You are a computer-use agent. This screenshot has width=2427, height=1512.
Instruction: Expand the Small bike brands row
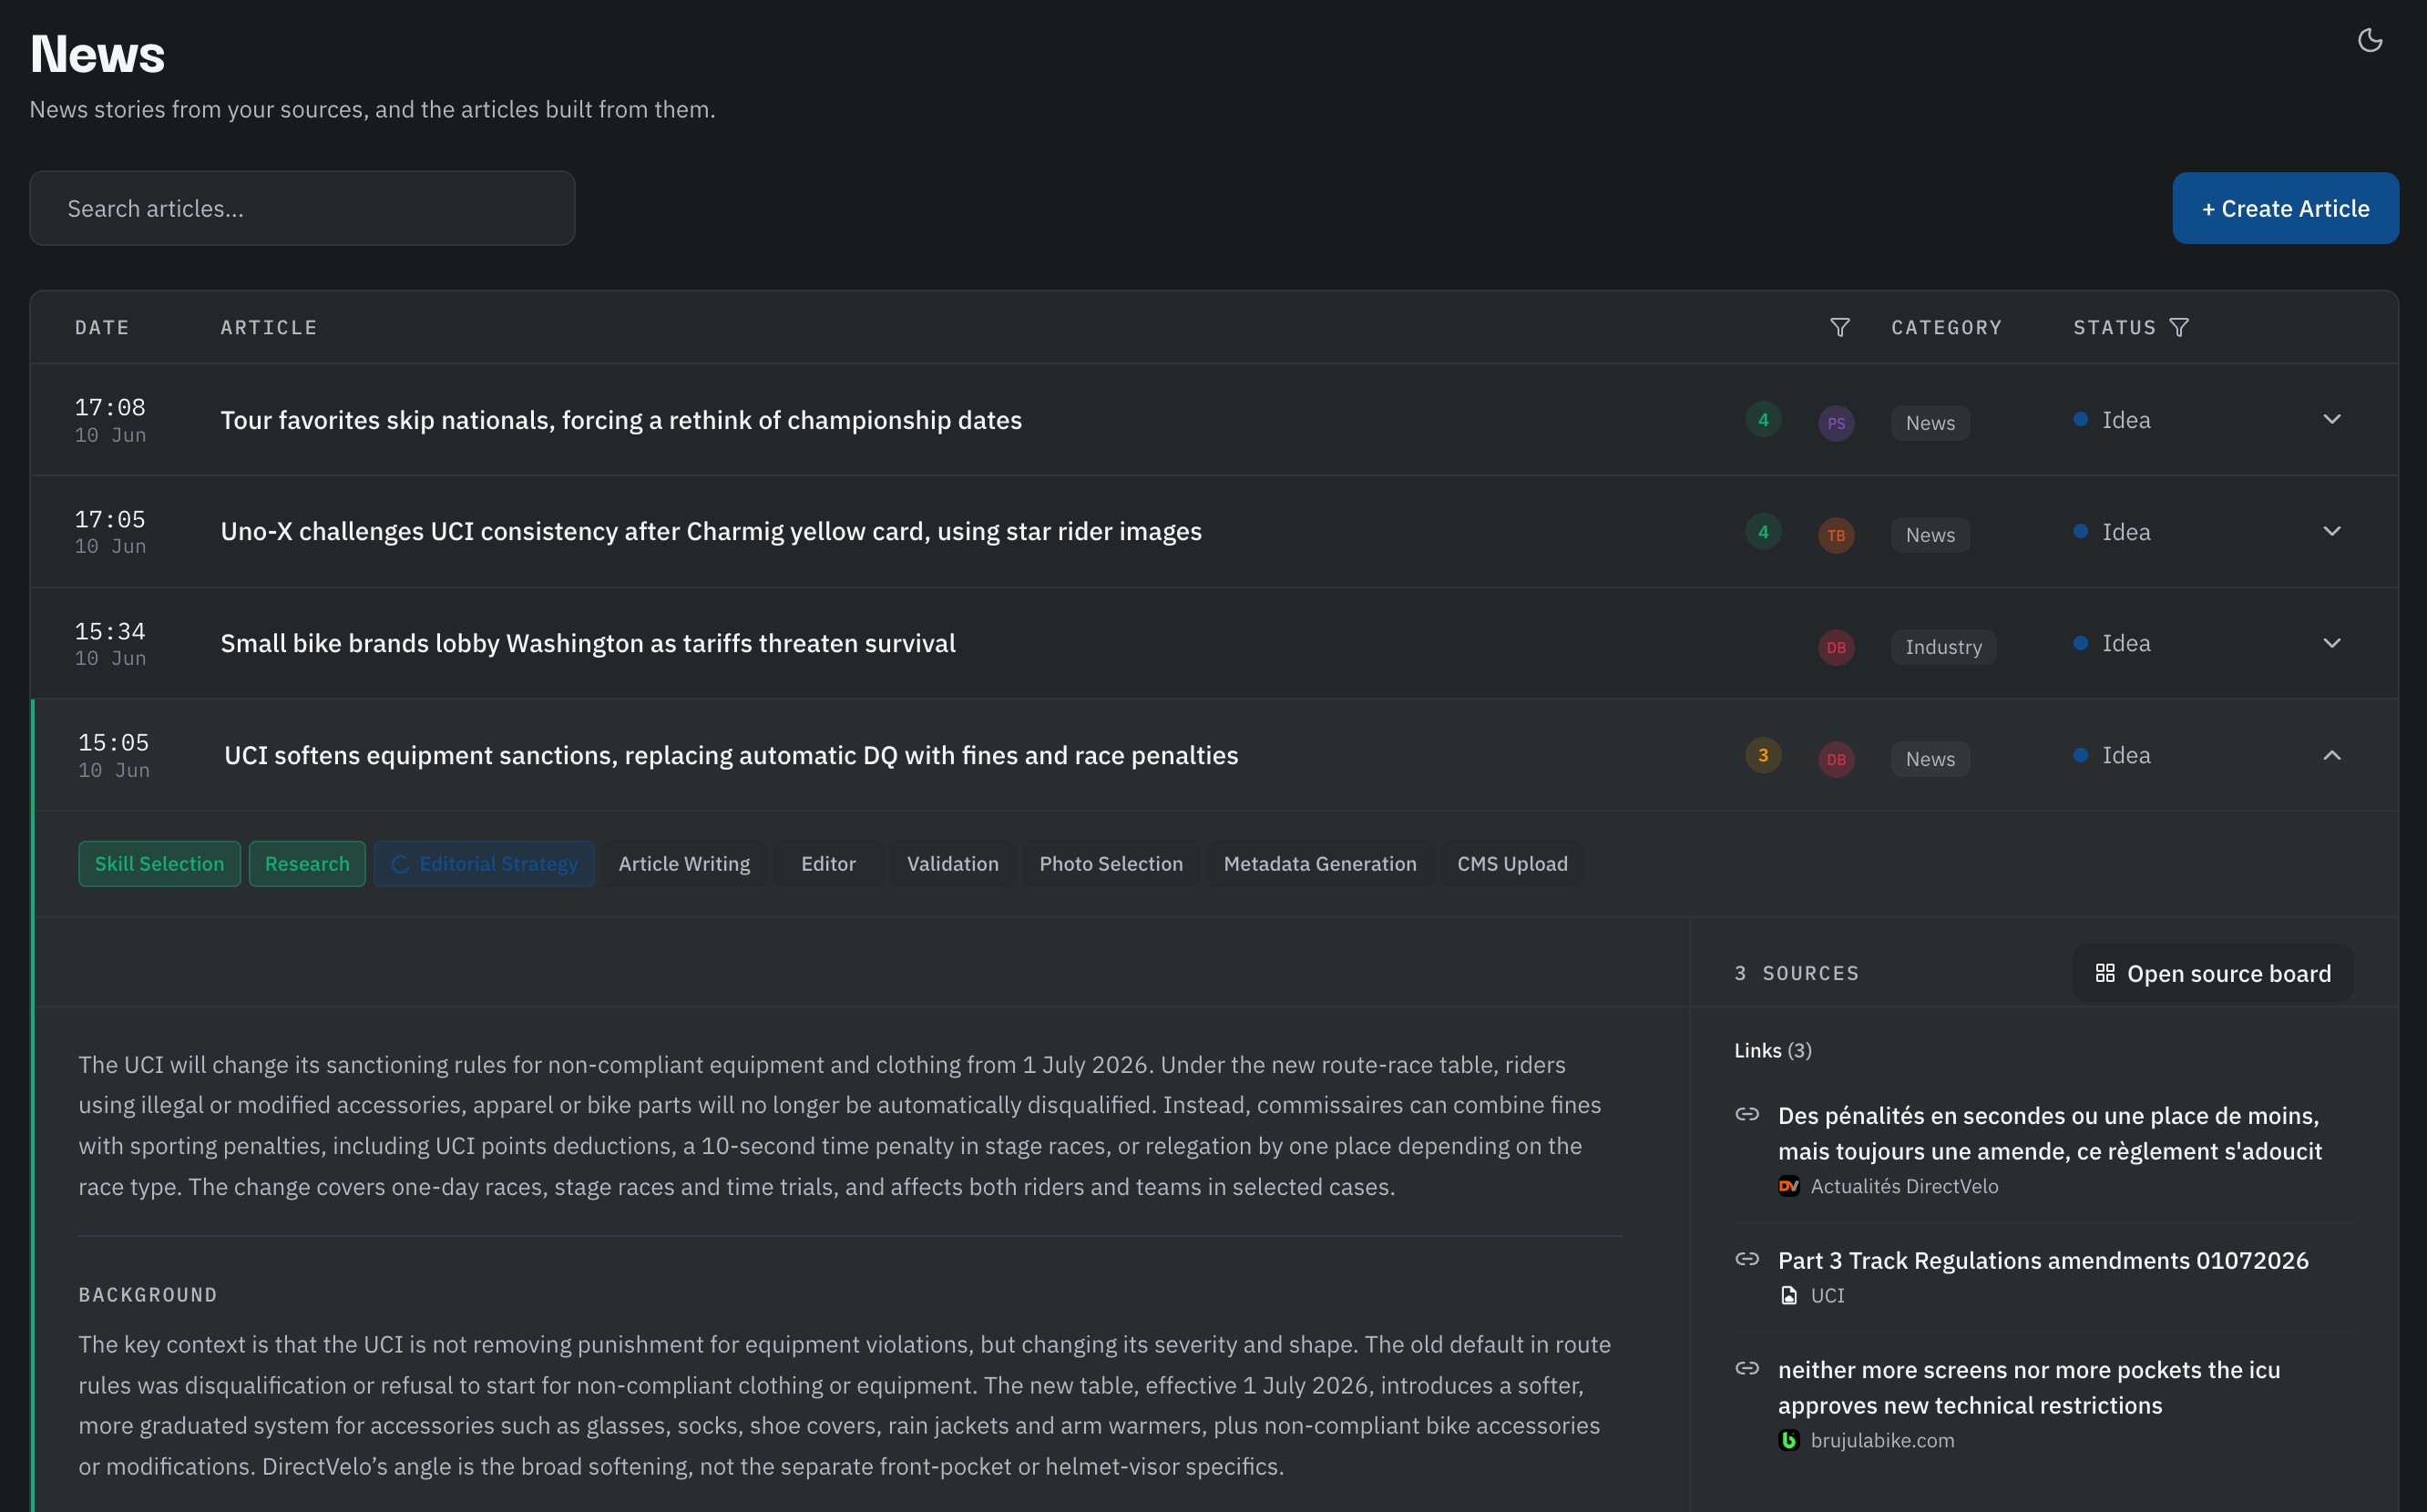coord(2331,643)
